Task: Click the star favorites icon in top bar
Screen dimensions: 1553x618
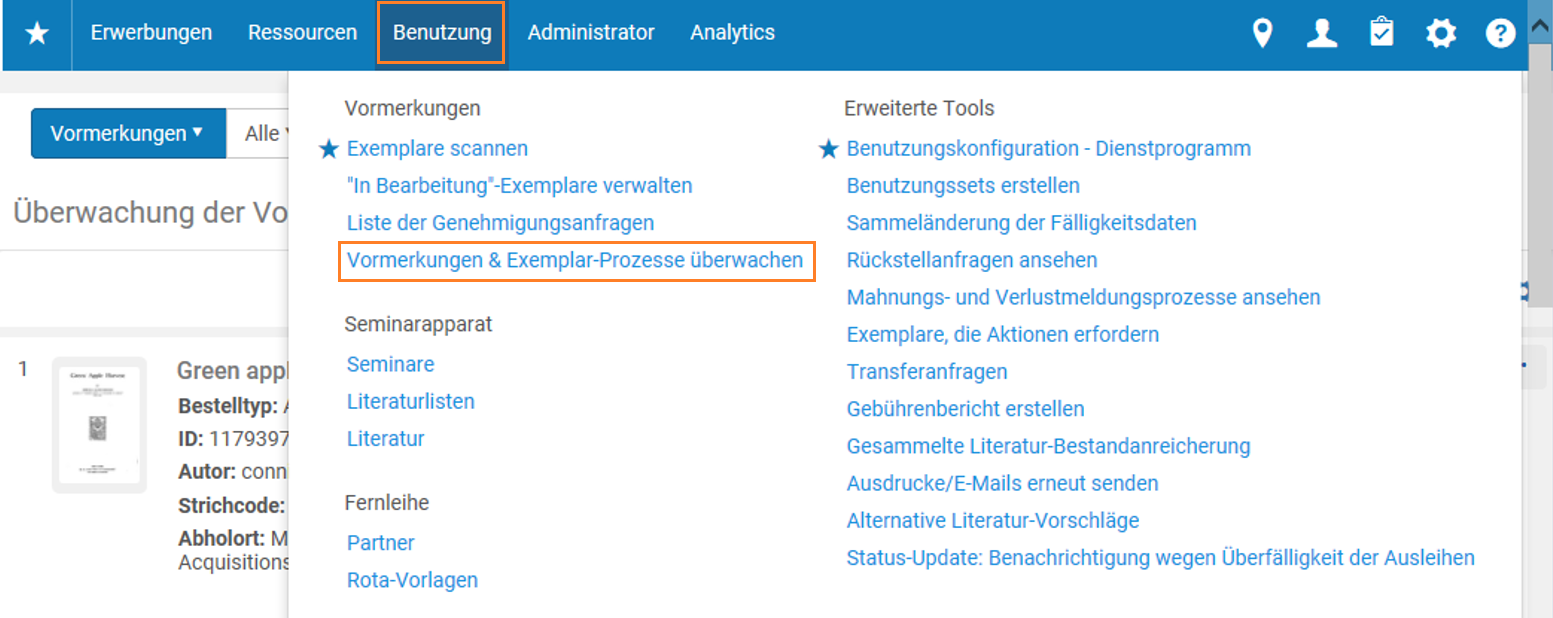Action: click(37, 34)
